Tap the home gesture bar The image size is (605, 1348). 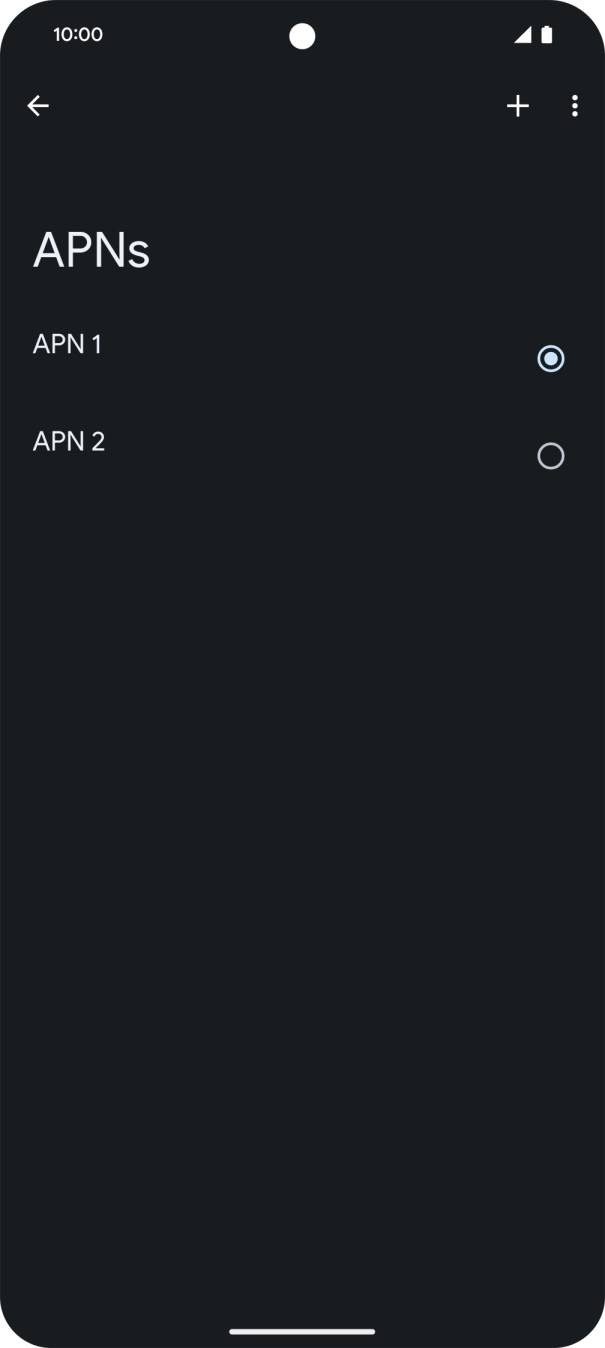[302, 1331]
